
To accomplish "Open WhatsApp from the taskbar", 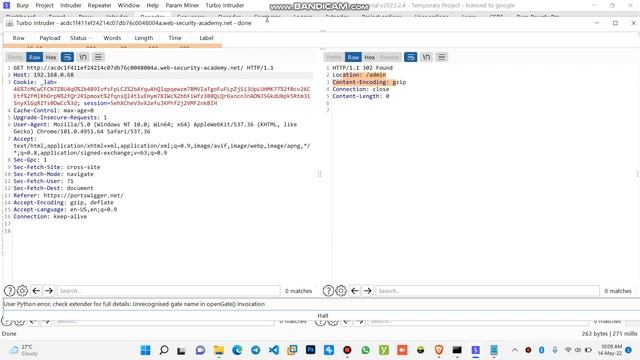I will 366,350.
